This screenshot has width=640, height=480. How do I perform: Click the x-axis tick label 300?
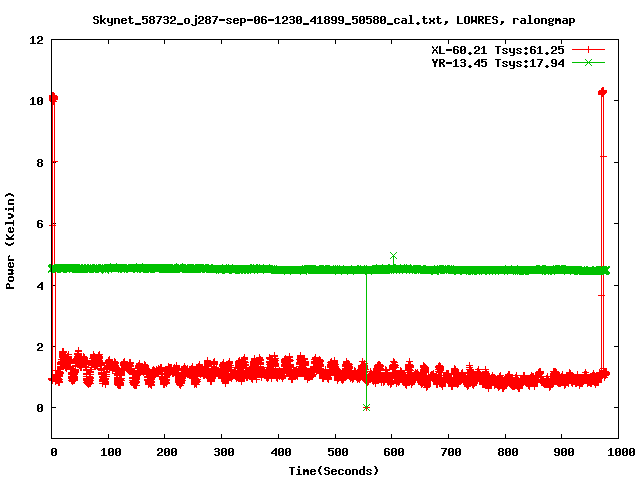click(224, 452)
